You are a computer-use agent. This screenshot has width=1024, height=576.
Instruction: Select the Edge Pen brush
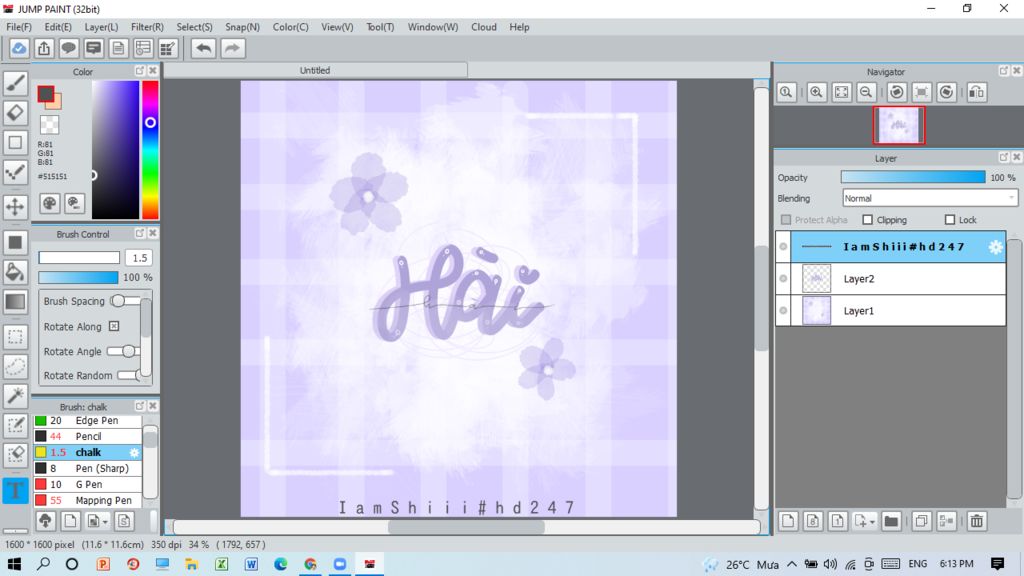point(88,421)
